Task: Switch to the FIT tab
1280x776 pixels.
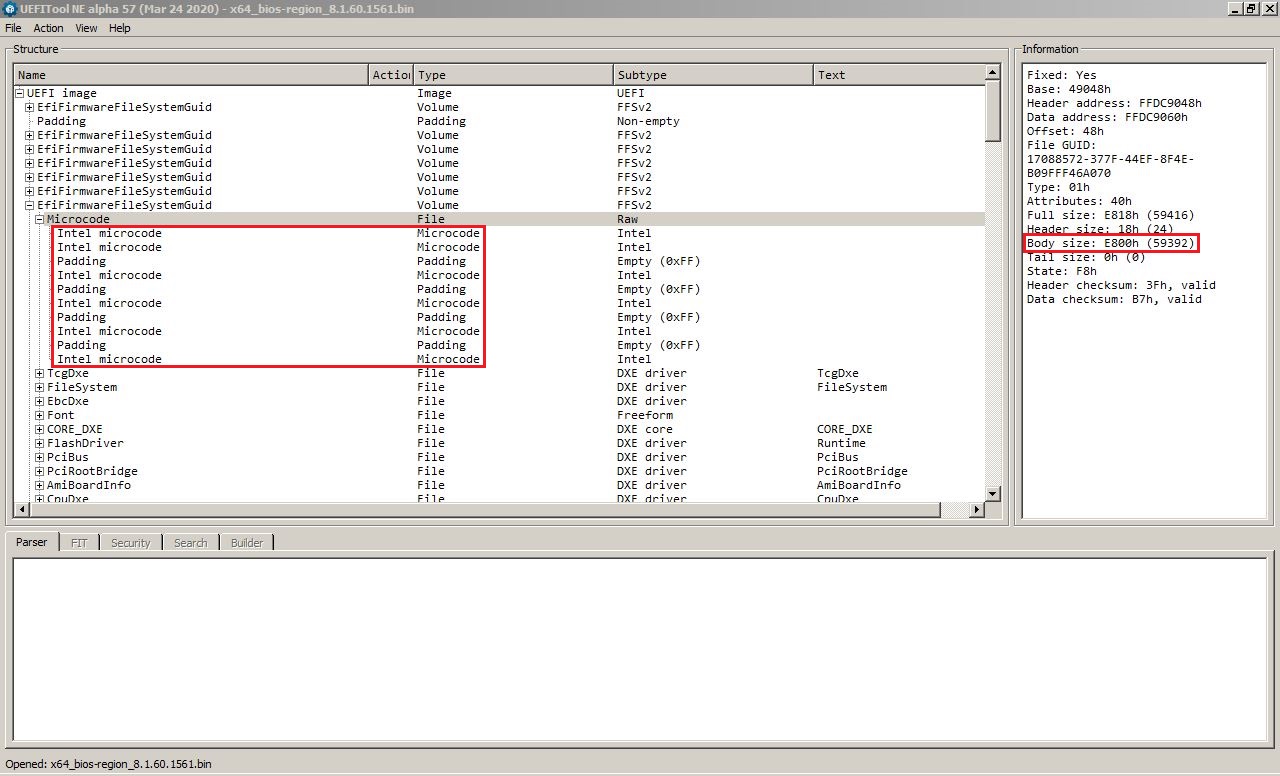Action: [x=79, y=543]
